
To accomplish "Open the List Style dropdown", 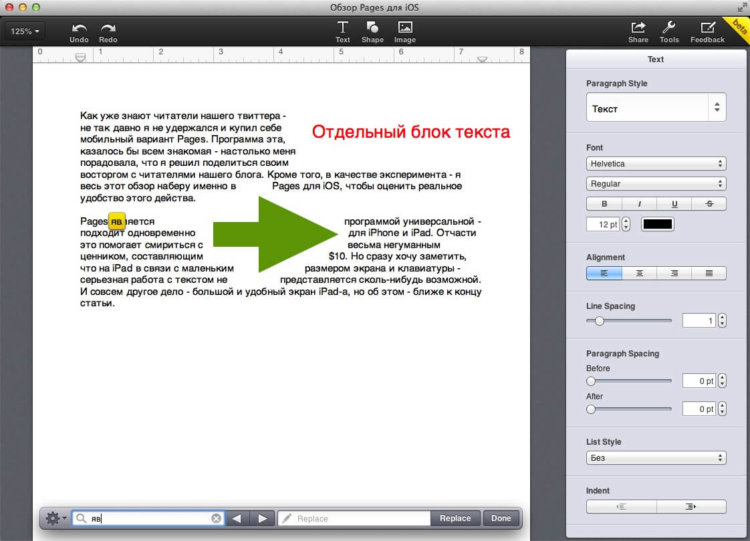I will (x=656, y=458).
